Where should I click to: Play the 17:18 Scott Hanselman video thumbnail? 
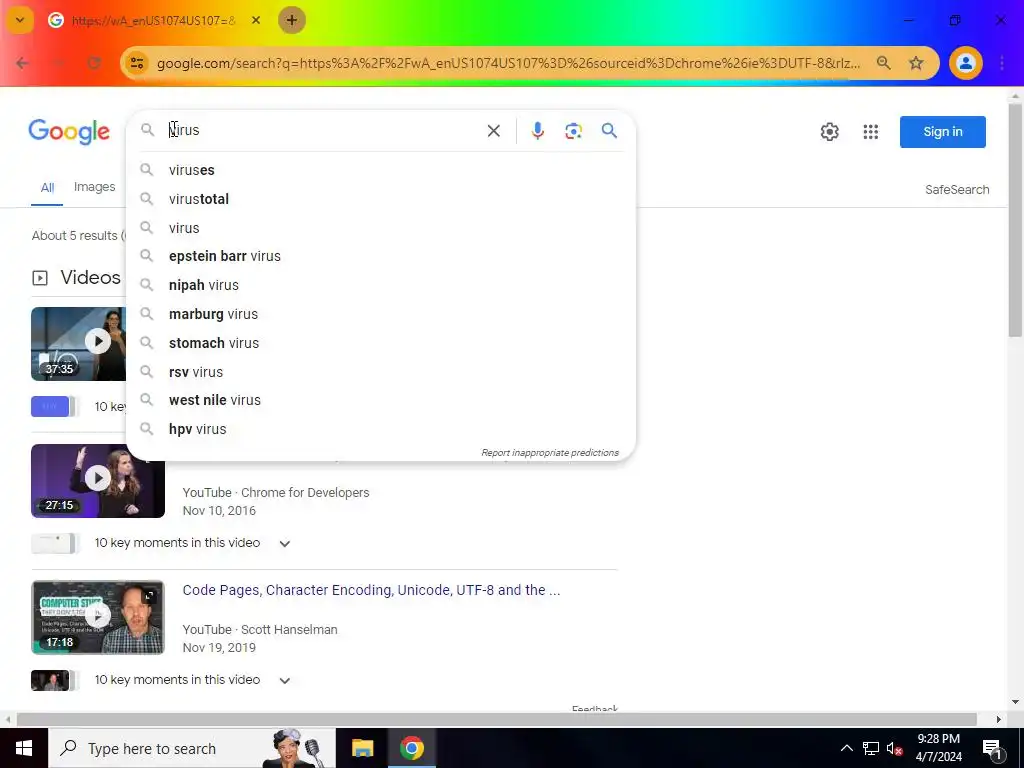coord(98,617)
